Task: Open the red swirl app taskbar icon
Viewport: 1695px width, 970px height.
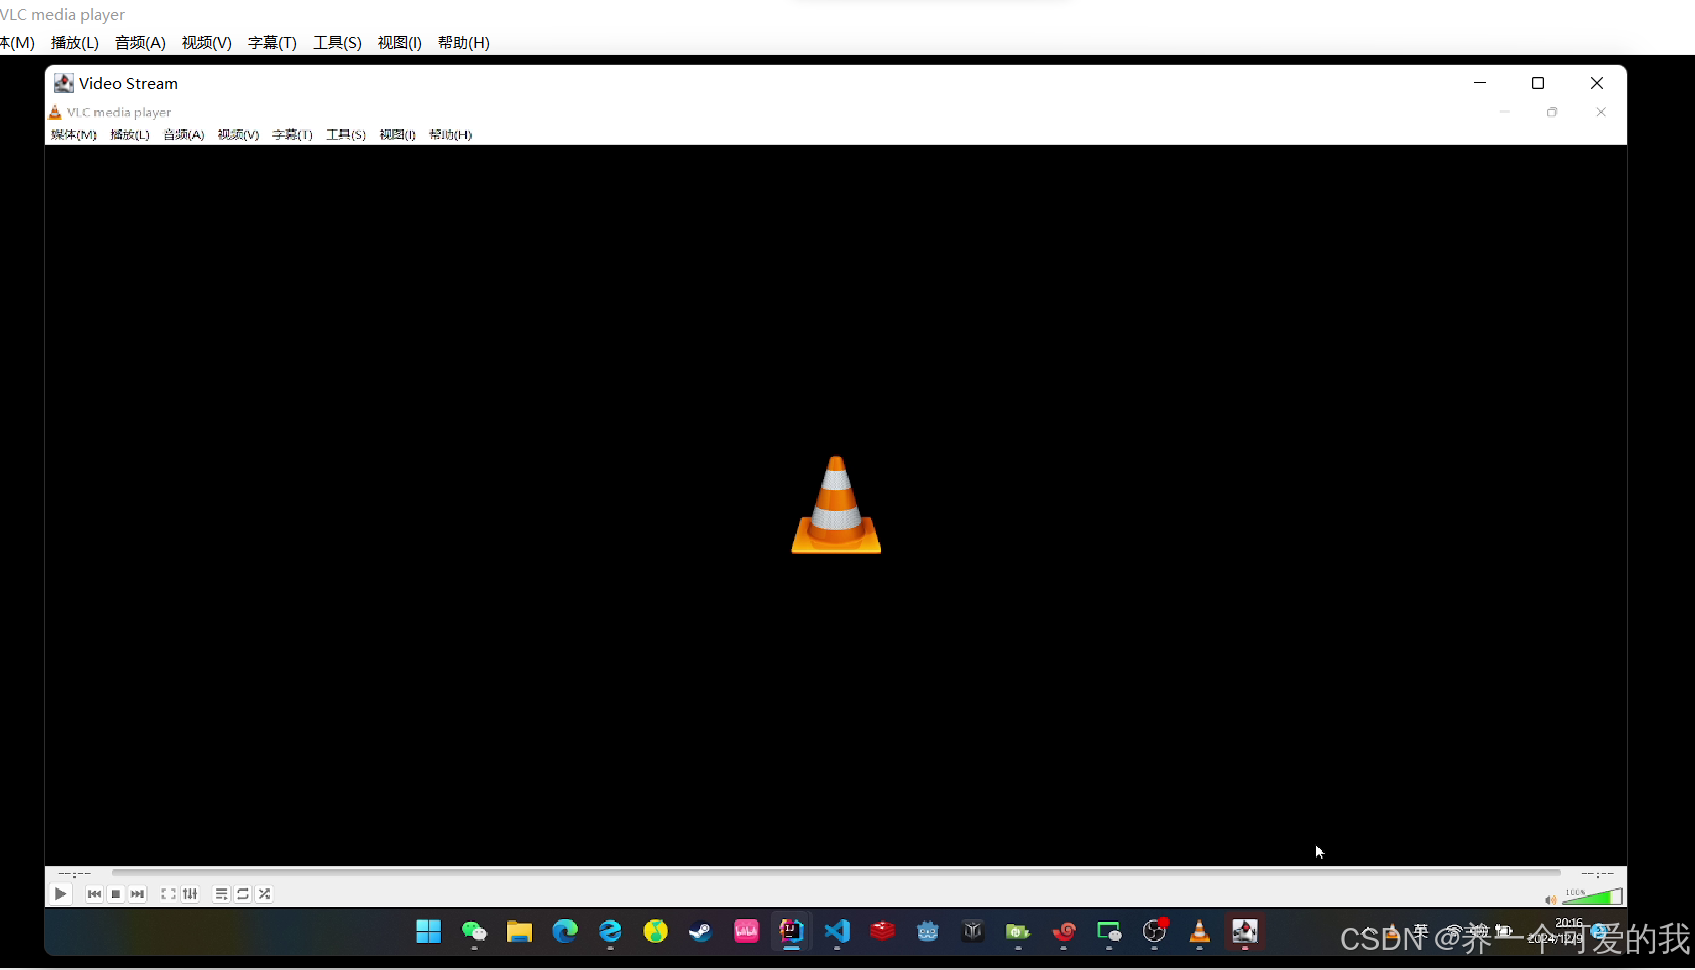Action: pos(1064,931)
